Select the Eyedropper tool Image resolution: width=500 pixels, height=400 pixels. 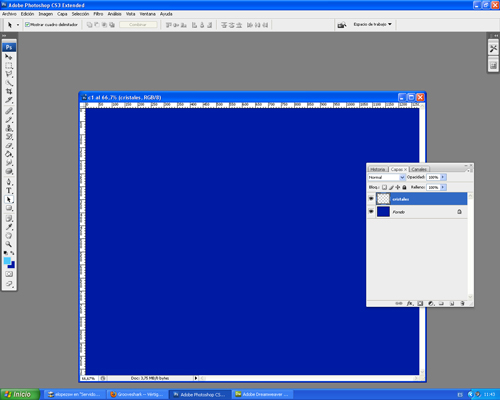pyautogui.click(x=9, y=227)
